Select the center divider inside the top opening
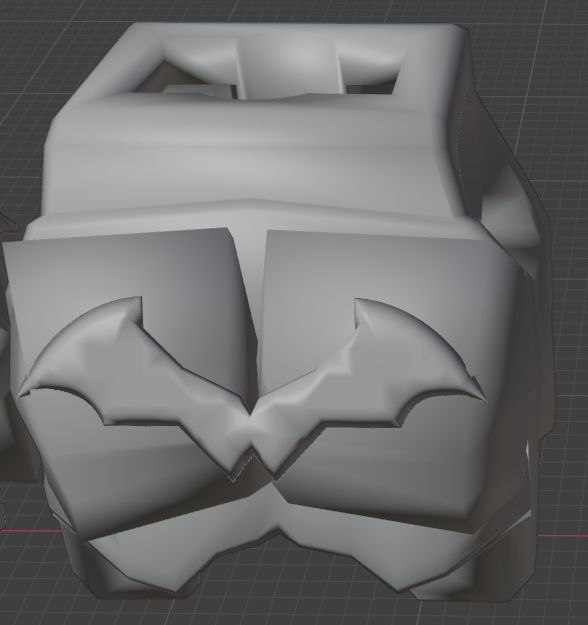Viewport: 588px width, 625px height. point(289,68)
